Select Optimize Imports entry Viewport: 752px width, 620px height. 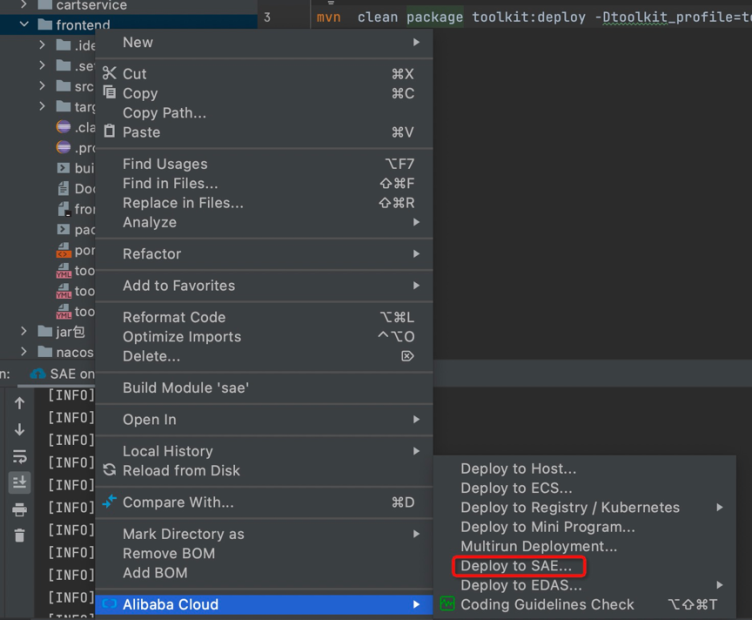click(264, 337)
